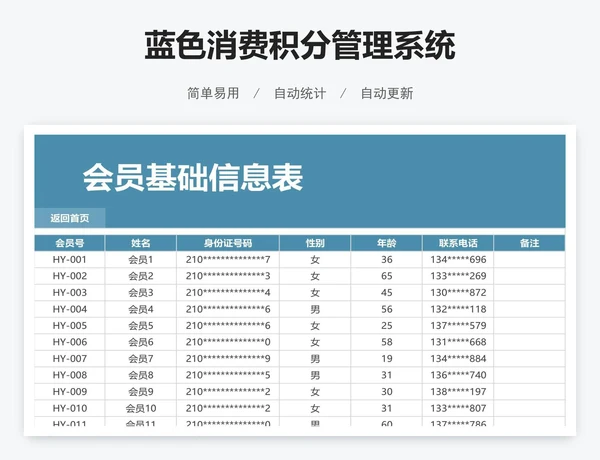
Task: Select name cell 会员3
Action: [x=141, y=292]
